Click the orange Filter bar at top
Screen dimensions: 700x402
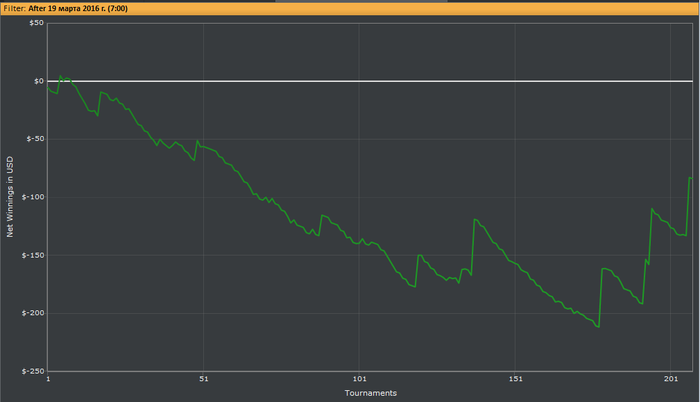[350, 8]
